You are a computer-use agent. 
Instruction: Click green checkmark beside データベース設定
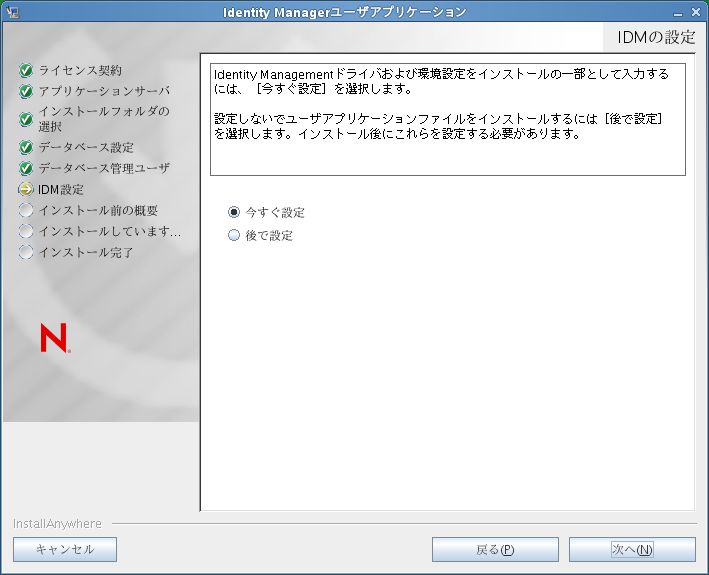click(x=26, y=147)
